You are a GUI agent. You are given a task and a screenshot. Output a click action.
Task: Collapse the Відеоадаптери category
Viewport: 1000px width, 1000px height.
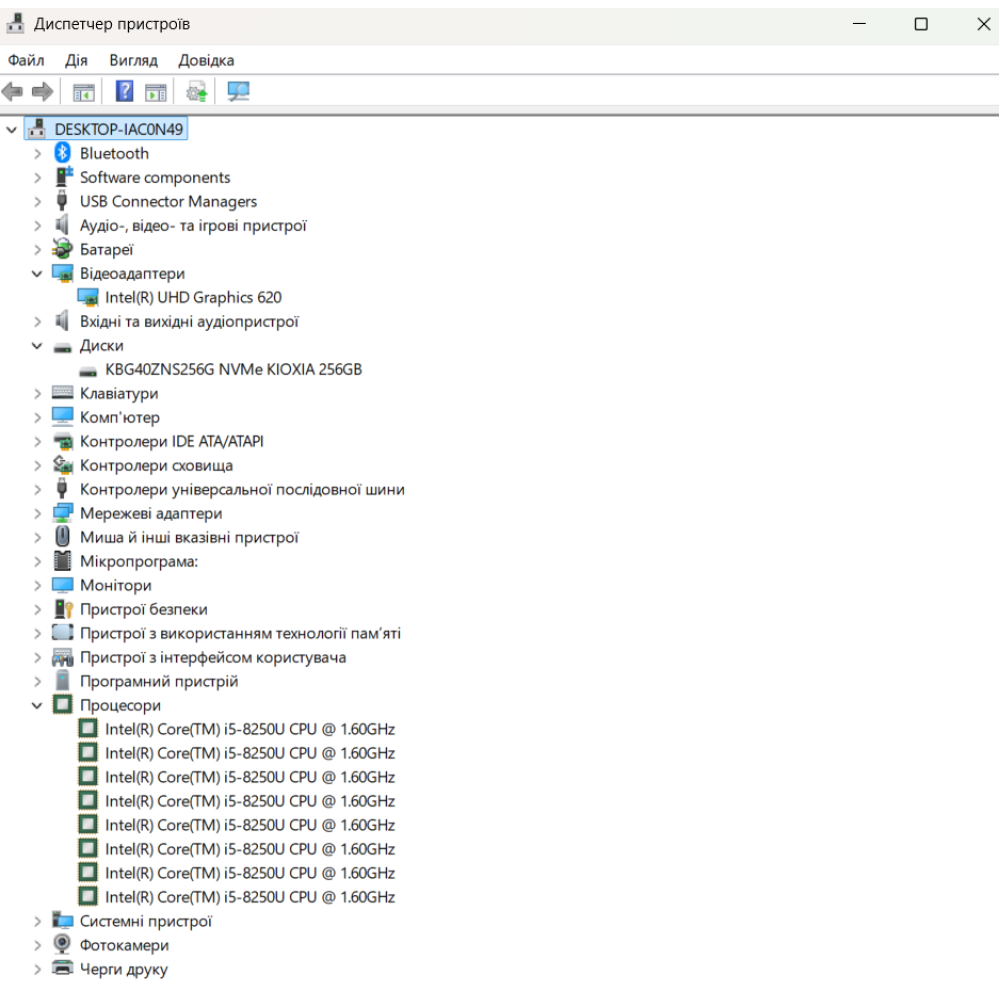(37, 273)
